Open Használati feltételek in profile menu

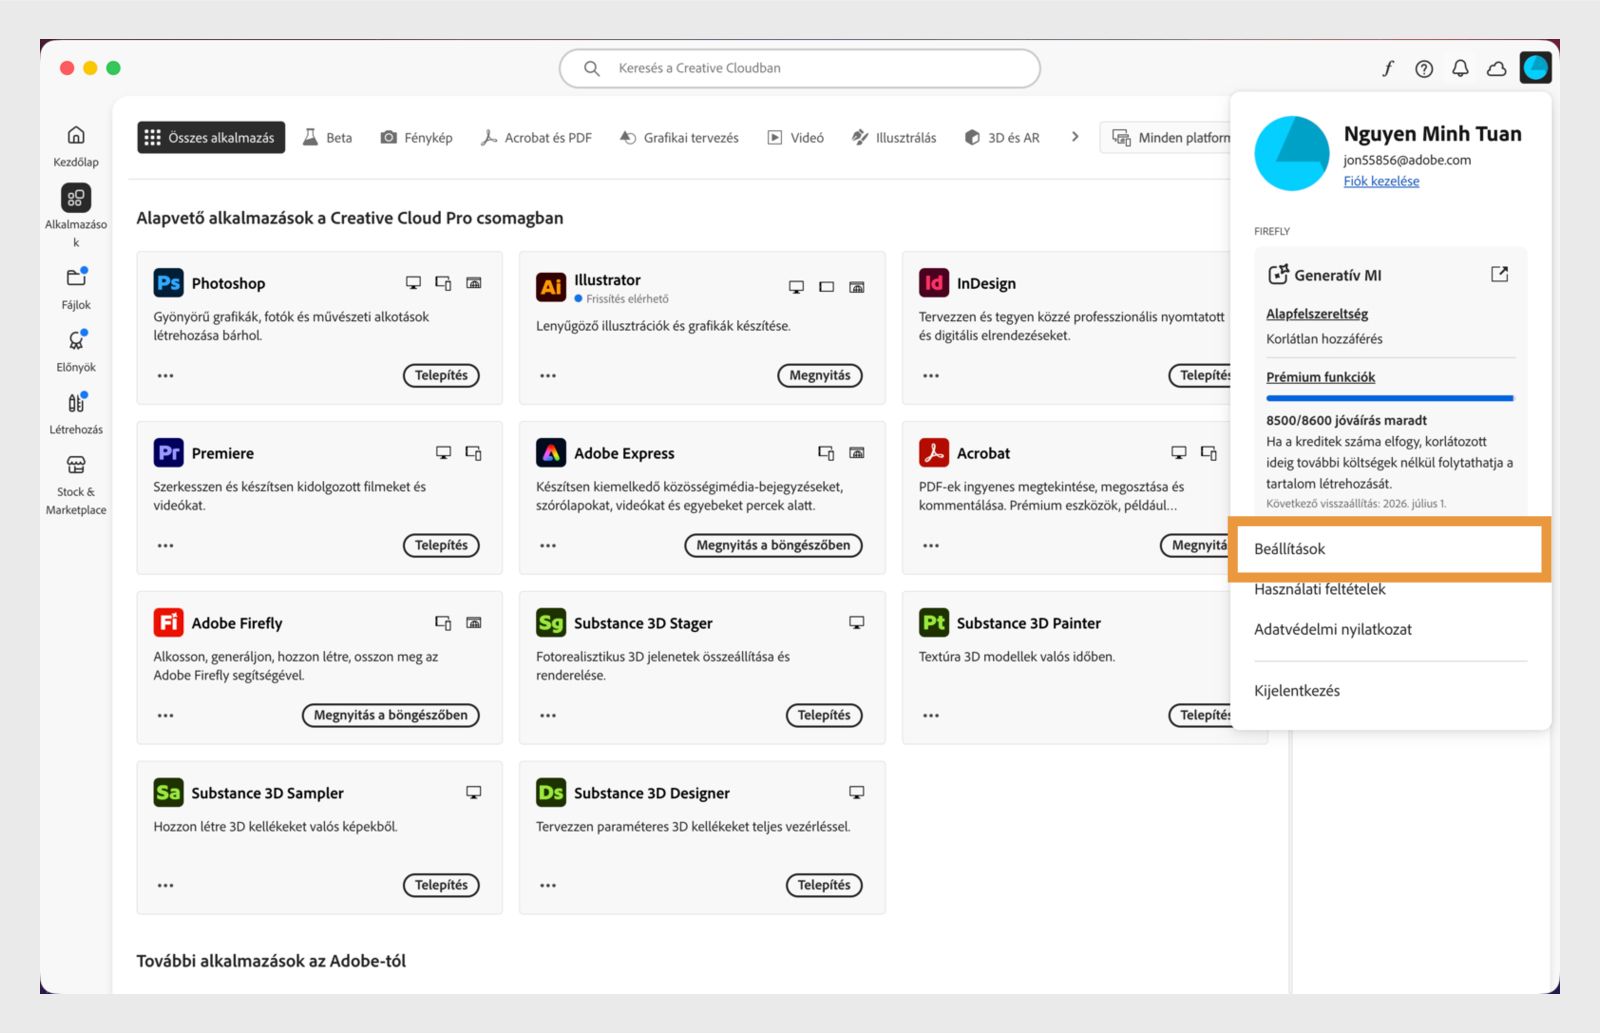tap(1320, 589)
